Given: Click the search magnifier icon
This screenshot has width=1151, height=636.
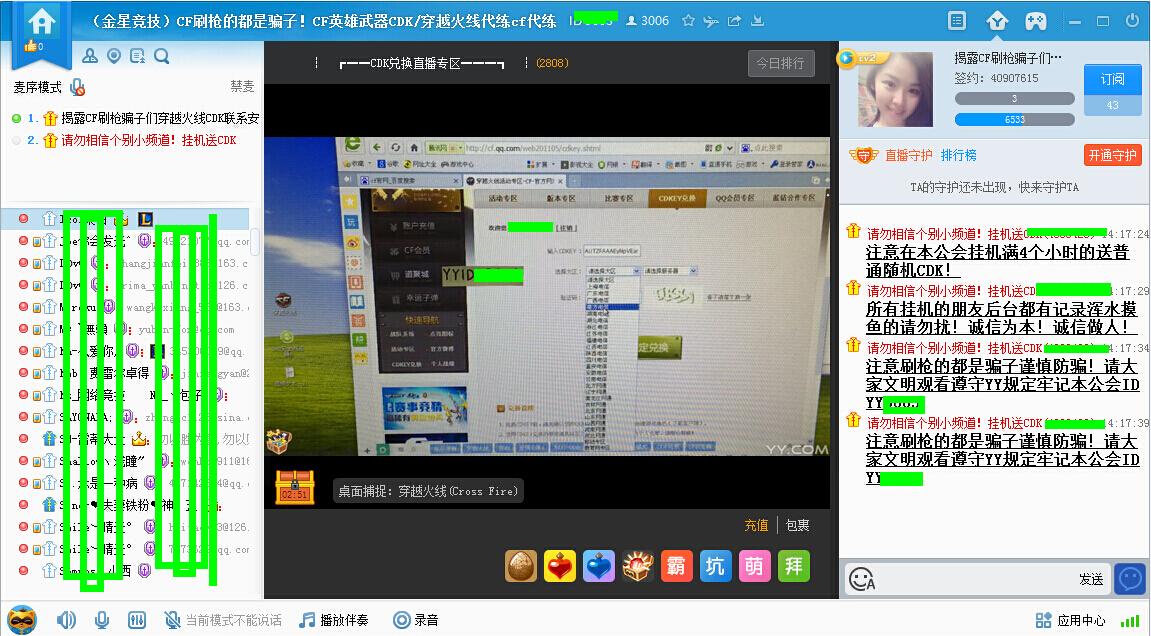Looking at the screenshot, I should (x=161, y=56).
